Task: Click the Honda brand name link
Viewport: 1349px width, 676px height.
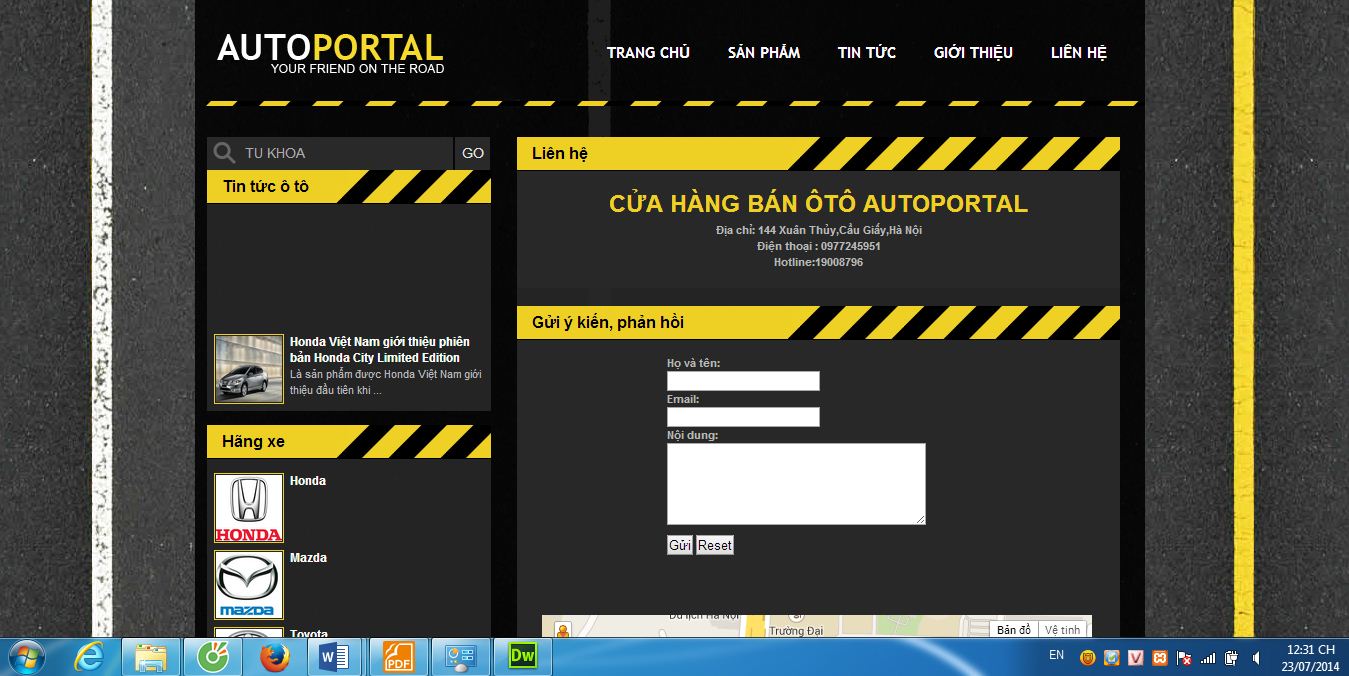Action: pos(308,481)
